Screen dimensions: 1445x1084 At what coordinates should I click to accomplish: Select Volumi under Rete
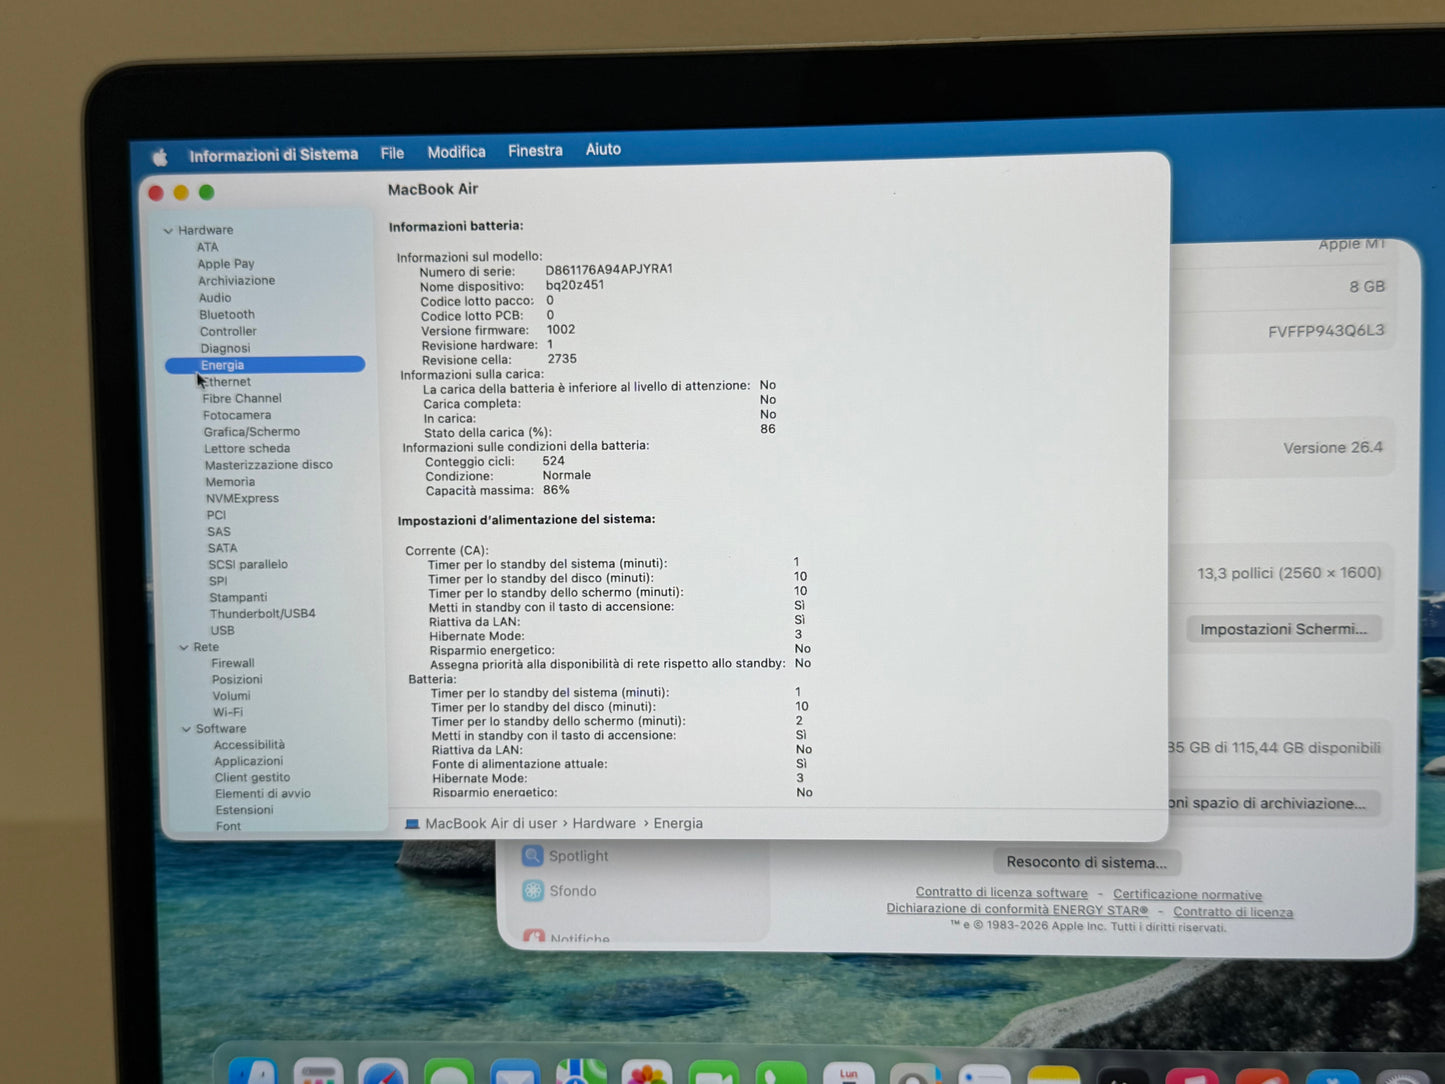[231, 696]
